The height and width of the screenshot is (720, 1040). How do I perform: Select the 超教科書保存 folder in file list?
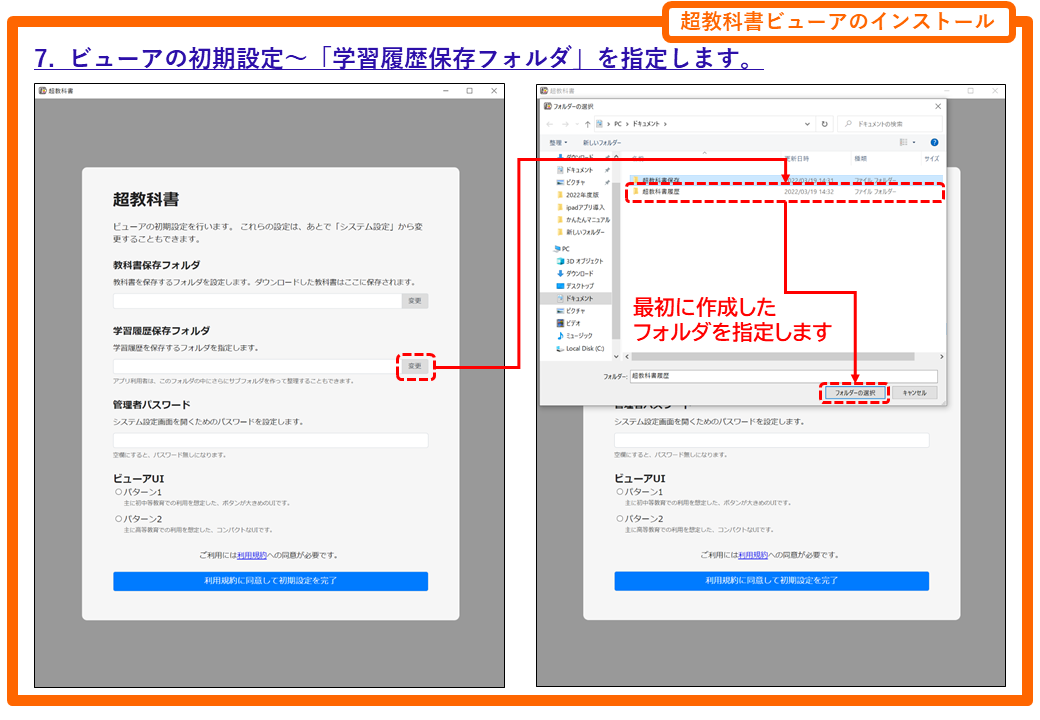[785, 180]
